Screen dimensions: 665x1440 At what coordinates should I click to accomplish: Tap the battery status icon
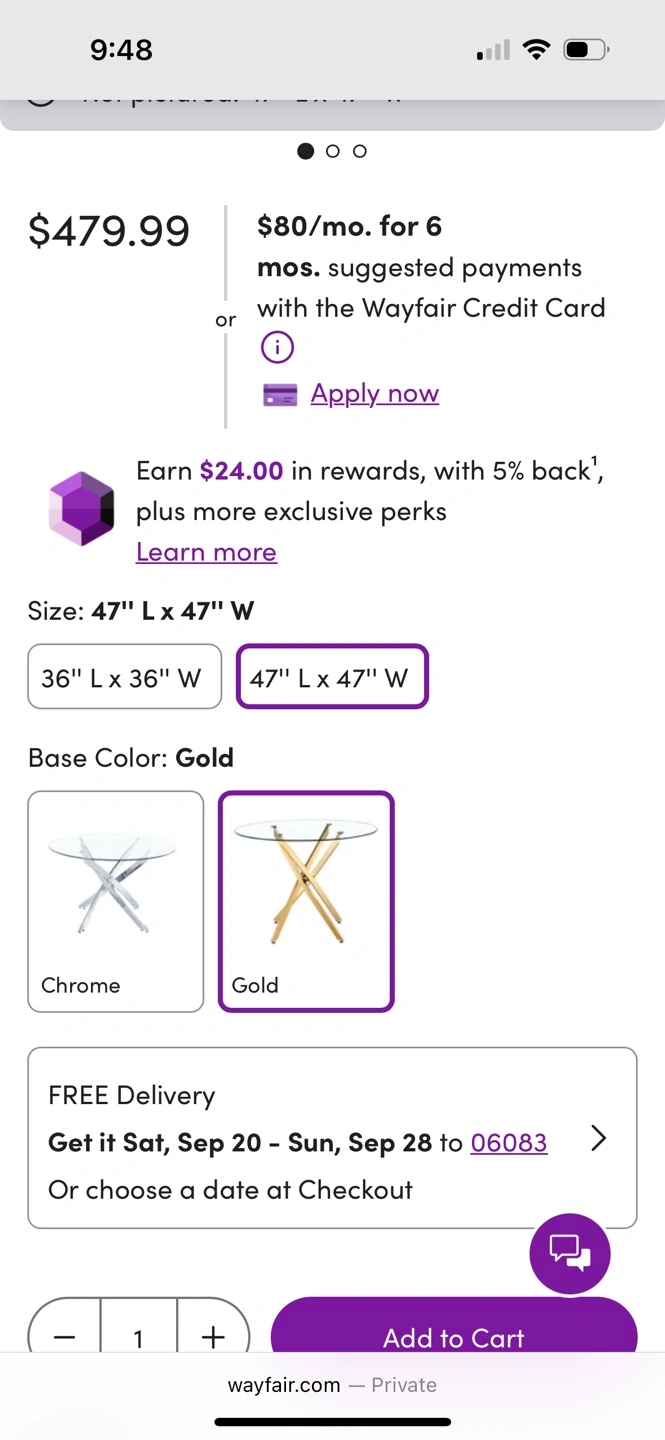tap(585, 49)
